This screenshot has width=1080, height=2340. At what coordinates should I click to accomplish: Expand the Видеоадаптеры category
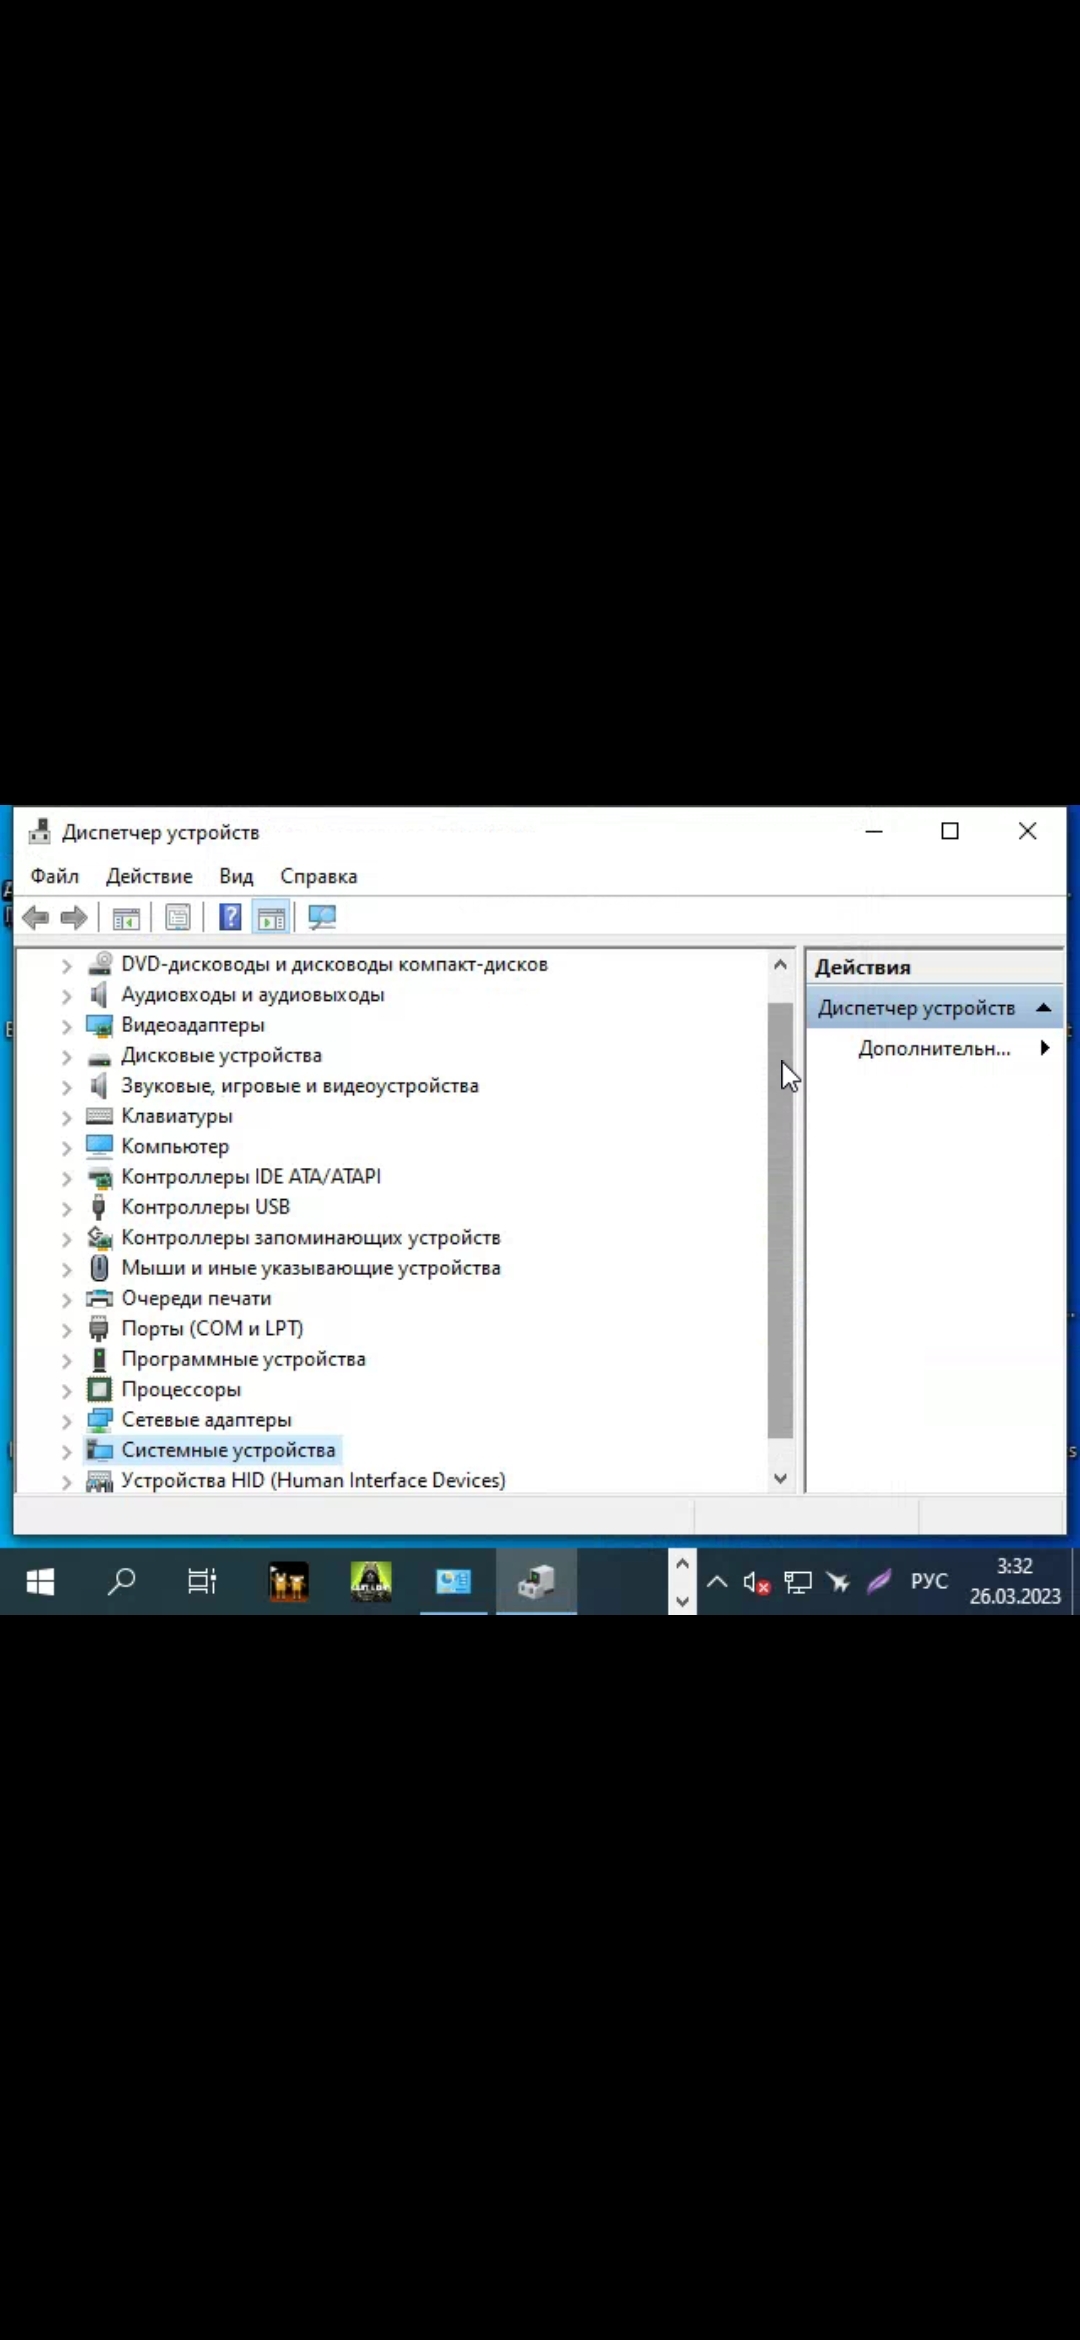point(67,1026)
